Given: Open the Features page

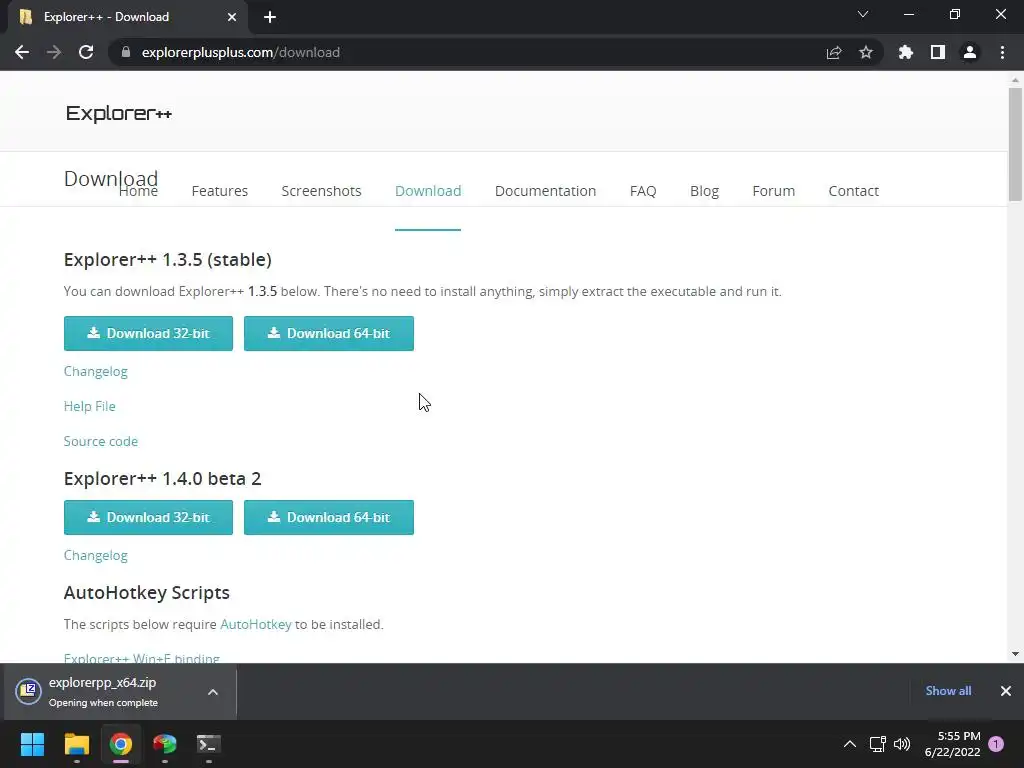Looking at the screenshot, I should (219, 191).
